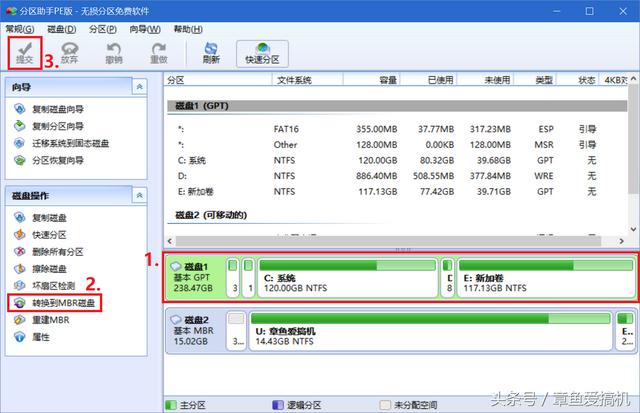Open 快速分区 from the toolbar
The height and width of the screenshot is (413, 640).
[262, 53]
